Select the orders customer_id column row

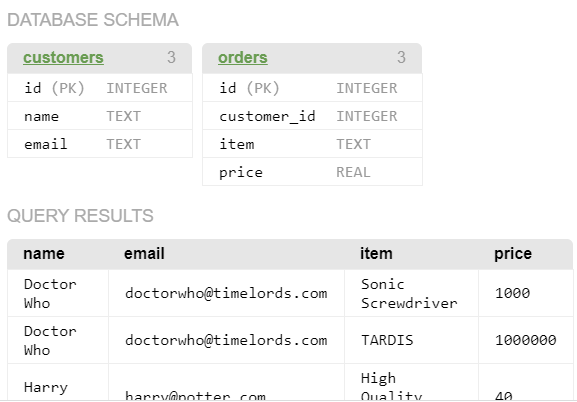(312, 116)
